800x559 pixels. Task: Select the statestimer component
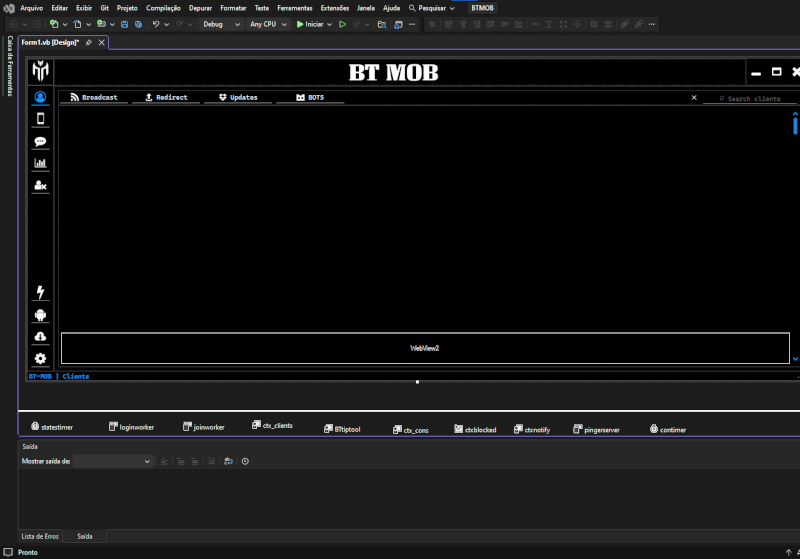pos(52,427)
